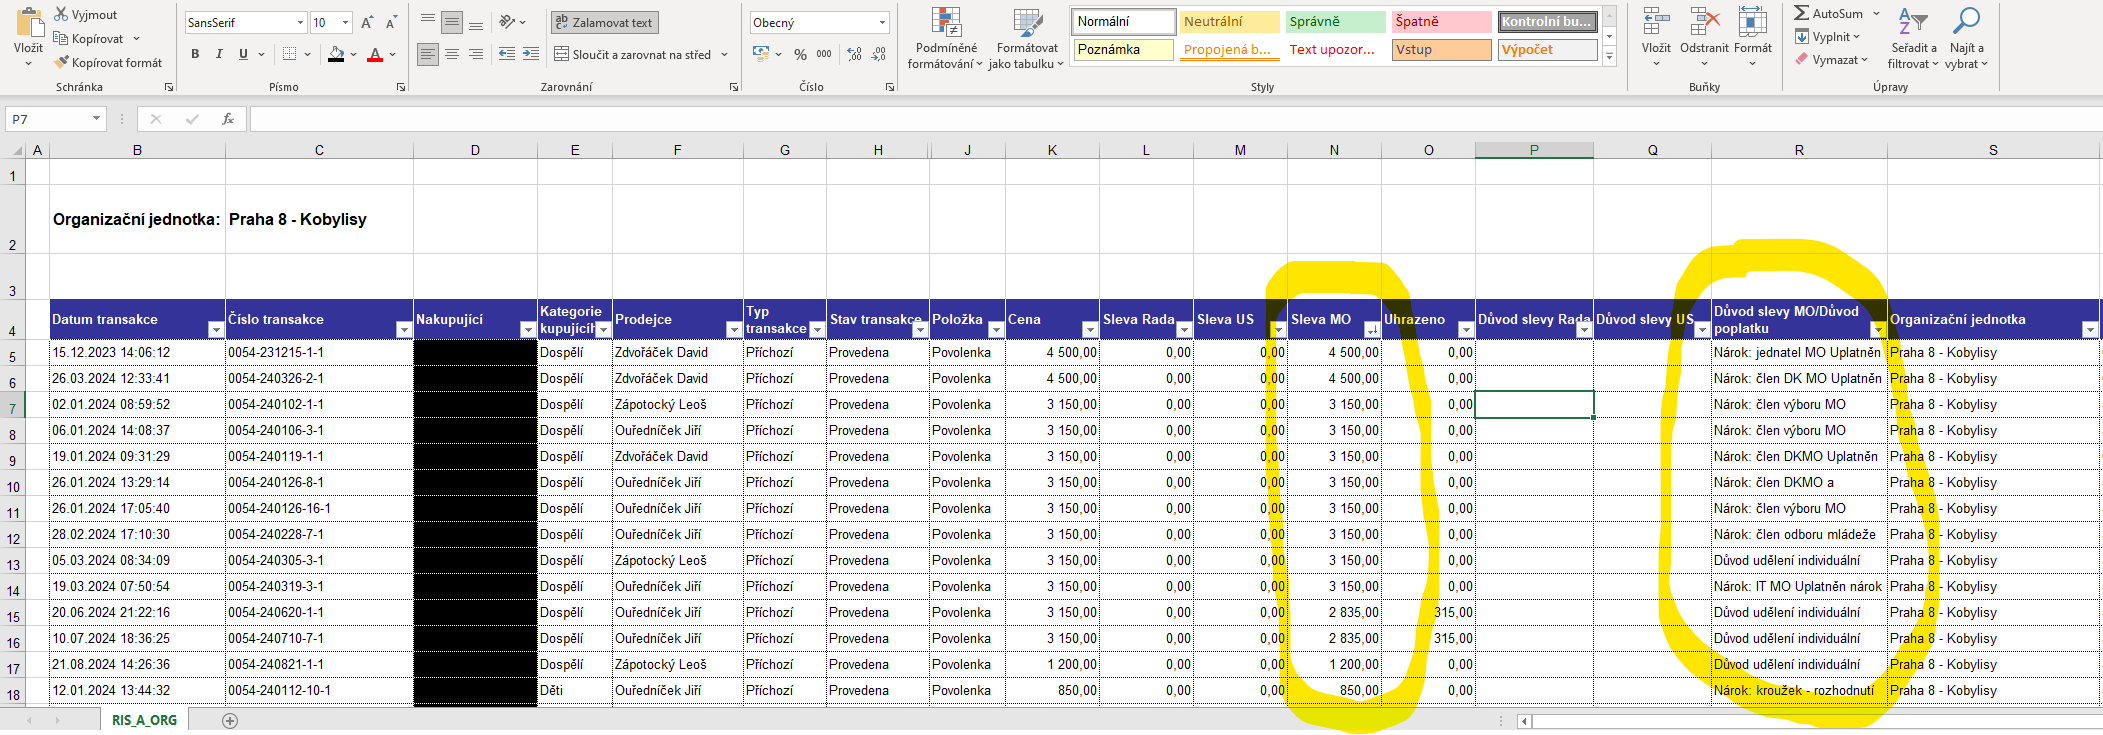Open the Formát cells menu
Screen dimensions: 2103x735
click(x=1752, y=38)
